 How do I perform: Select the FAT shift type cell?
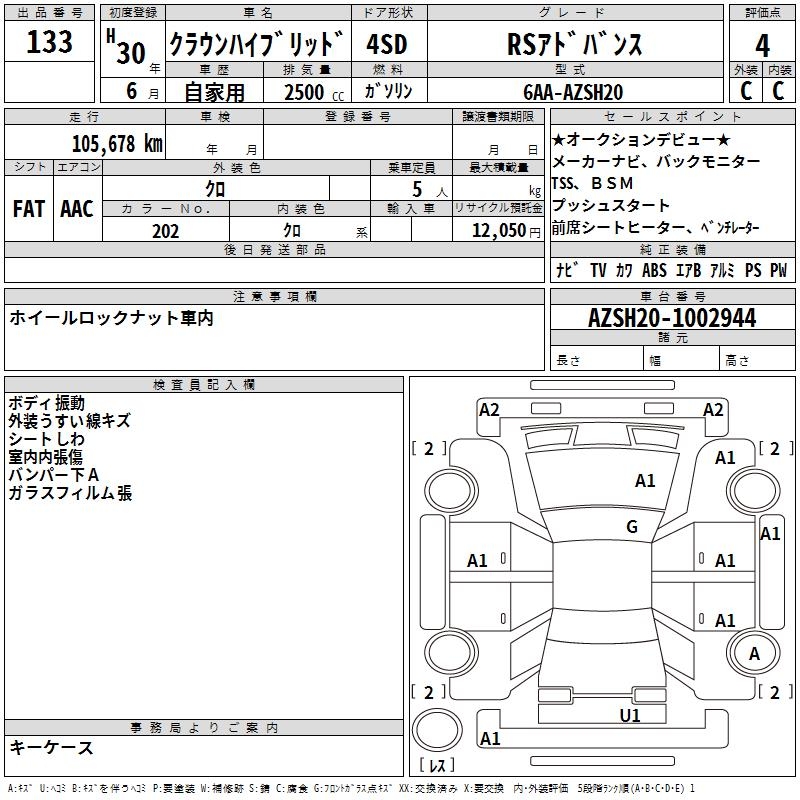28,209
